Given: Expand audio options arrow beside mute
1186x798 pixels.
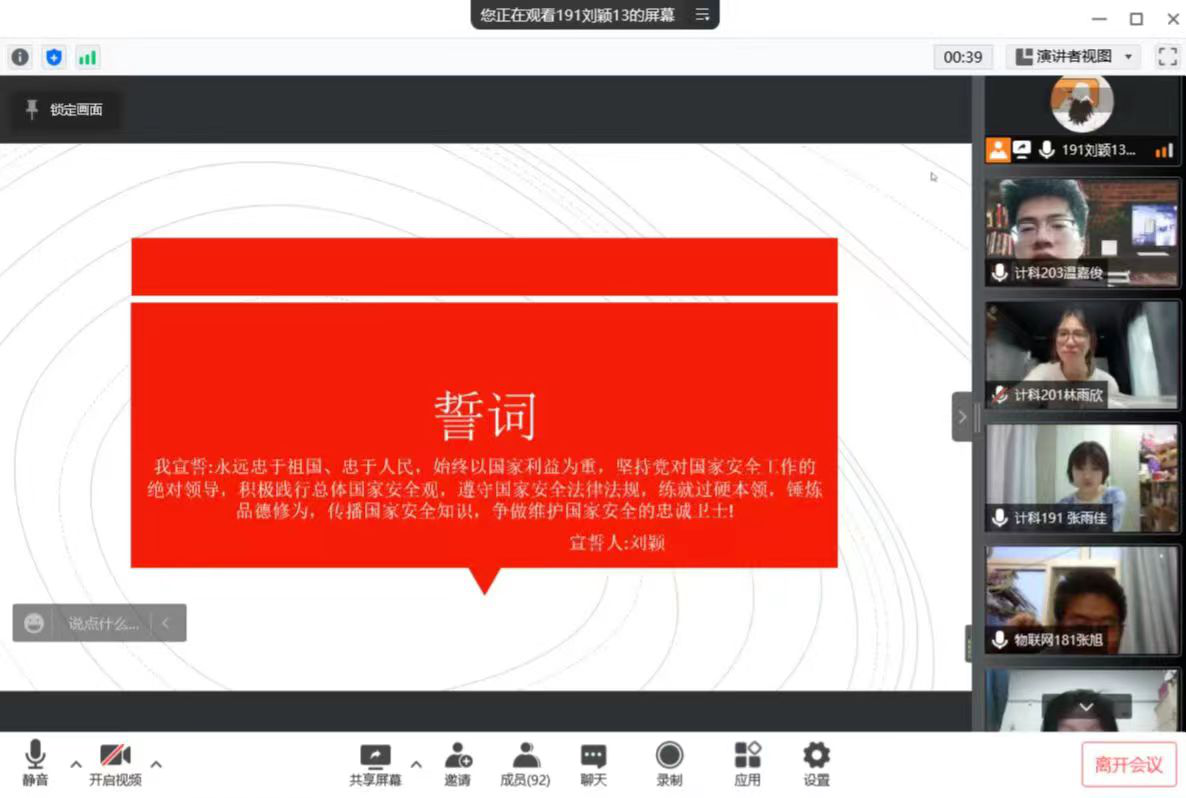Looking at the screenshot, I should pos(76,764).
